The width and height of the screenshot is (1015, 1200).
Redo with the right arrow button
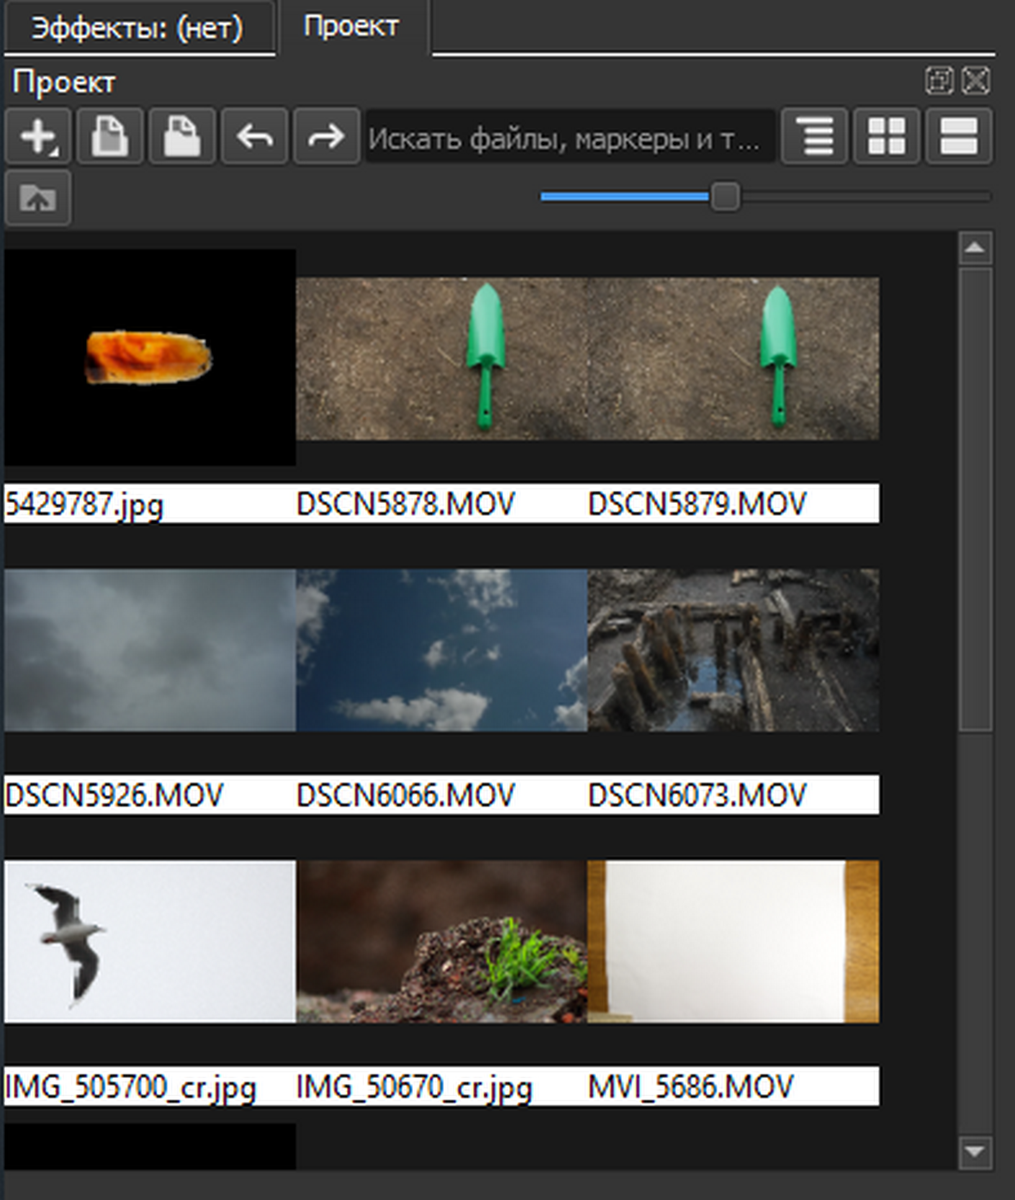point(326,136)
